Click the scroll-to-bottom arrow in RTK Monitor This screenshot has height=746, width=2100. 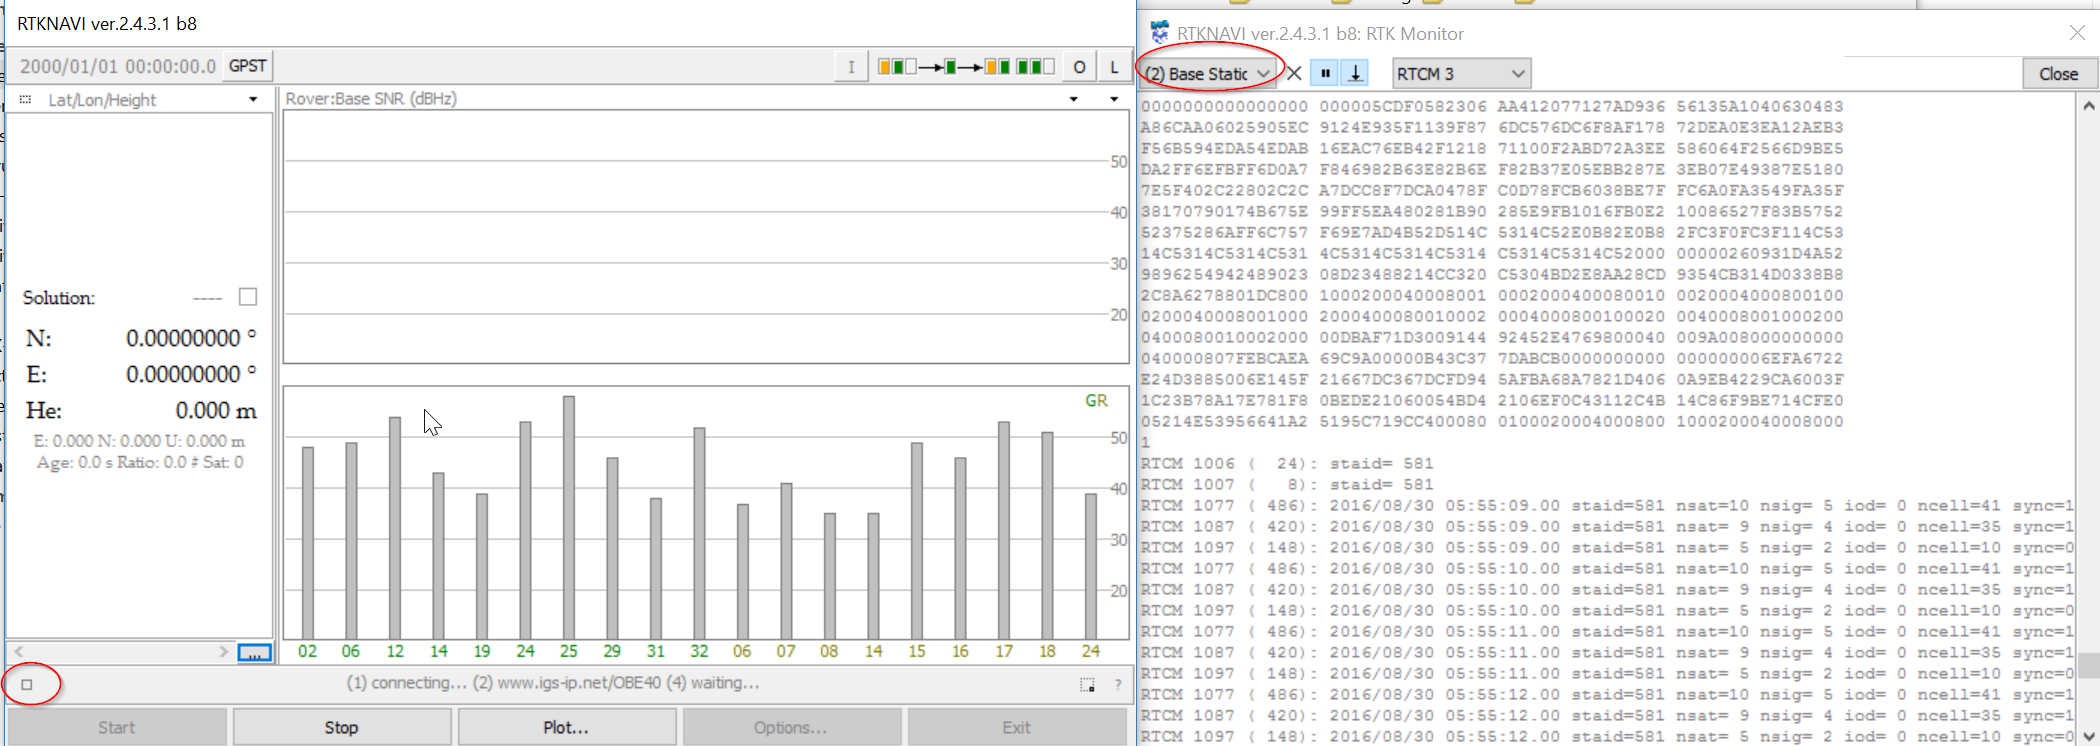tap(1355, 73)
